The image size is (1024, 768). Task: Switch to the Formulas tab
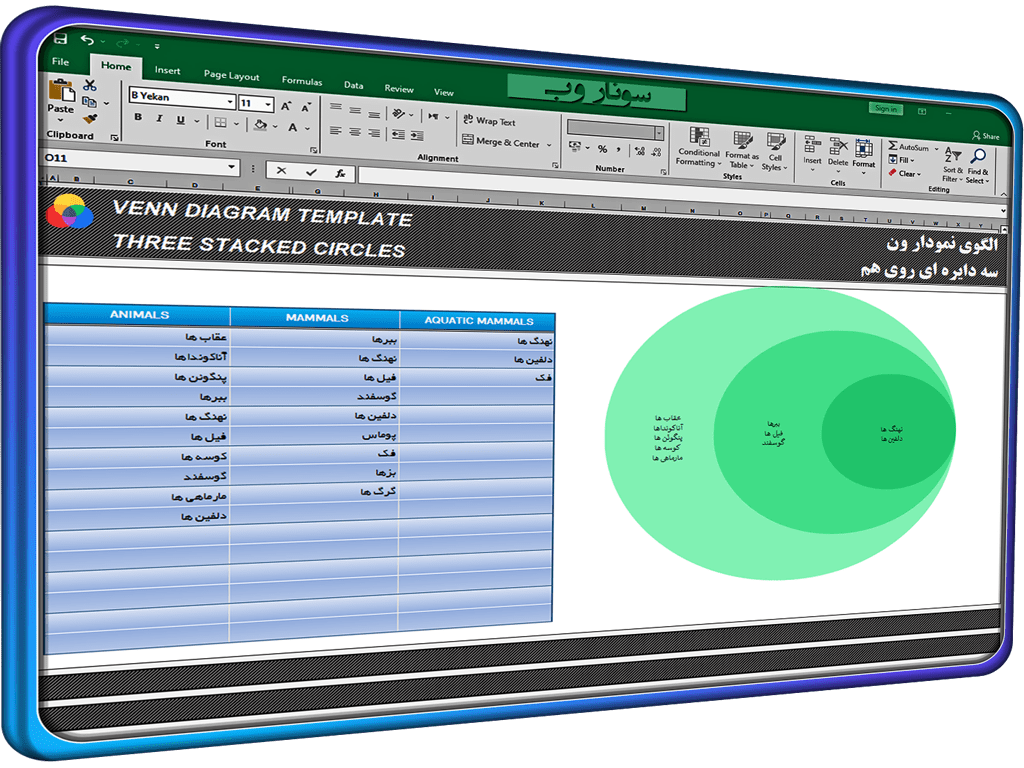point(302,80)
